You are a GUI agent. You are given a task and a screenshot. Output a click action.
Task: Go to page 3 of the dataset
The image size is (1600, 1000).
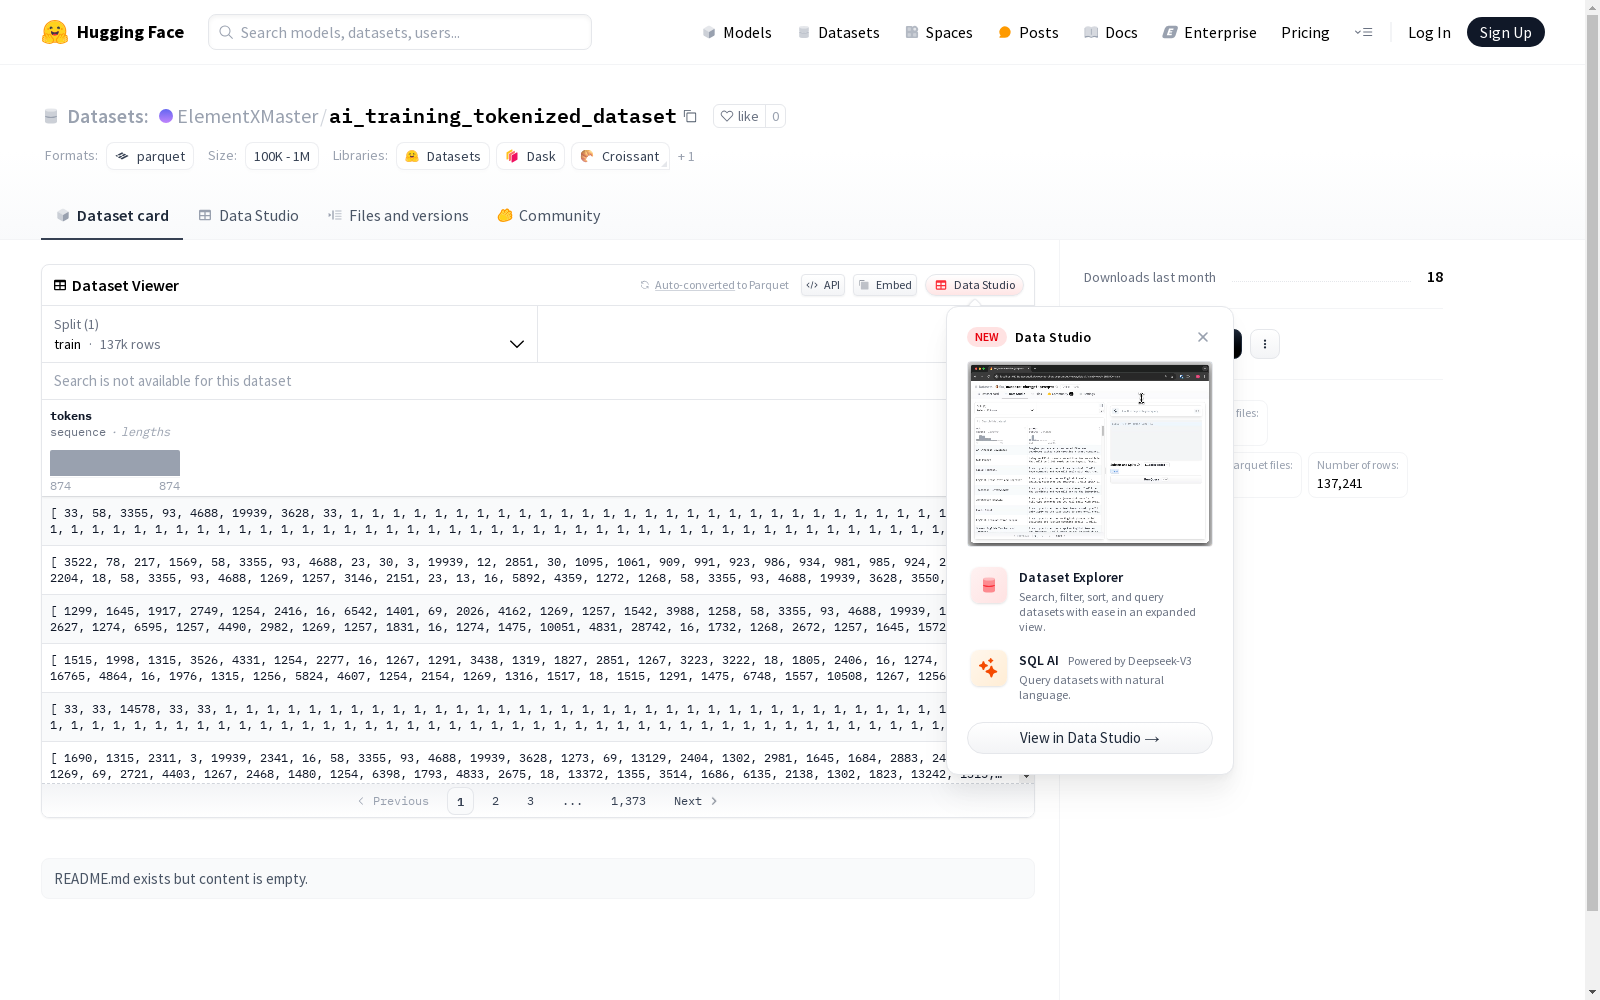point(530,801)
